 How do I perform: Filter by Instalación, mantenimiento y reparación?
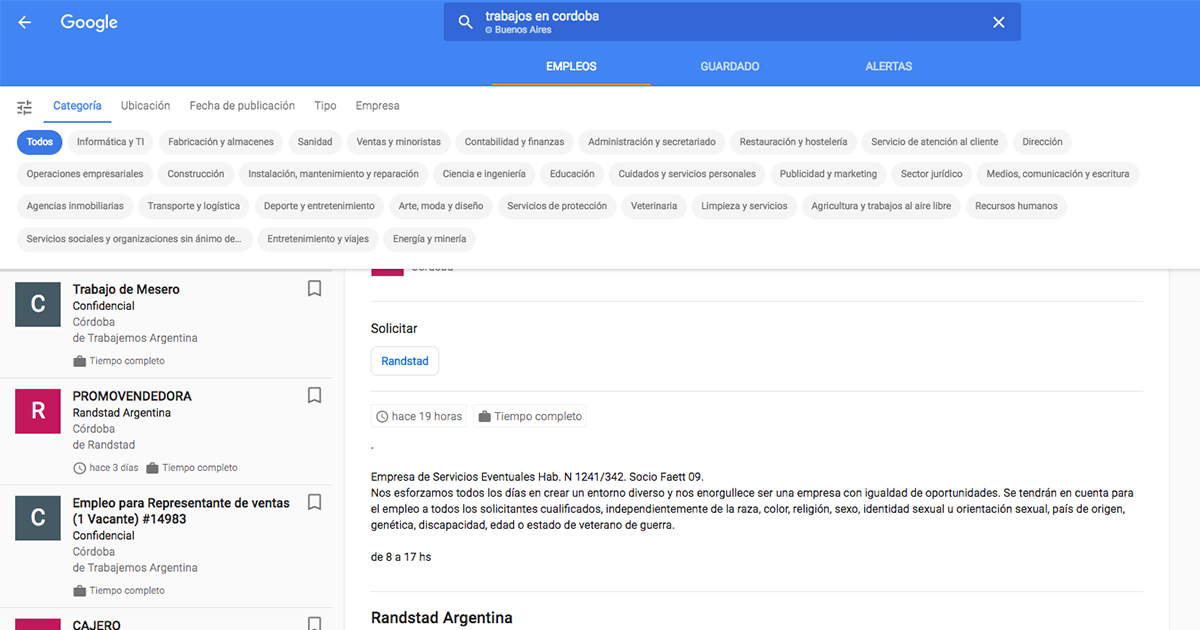click(x=334, y=174)
